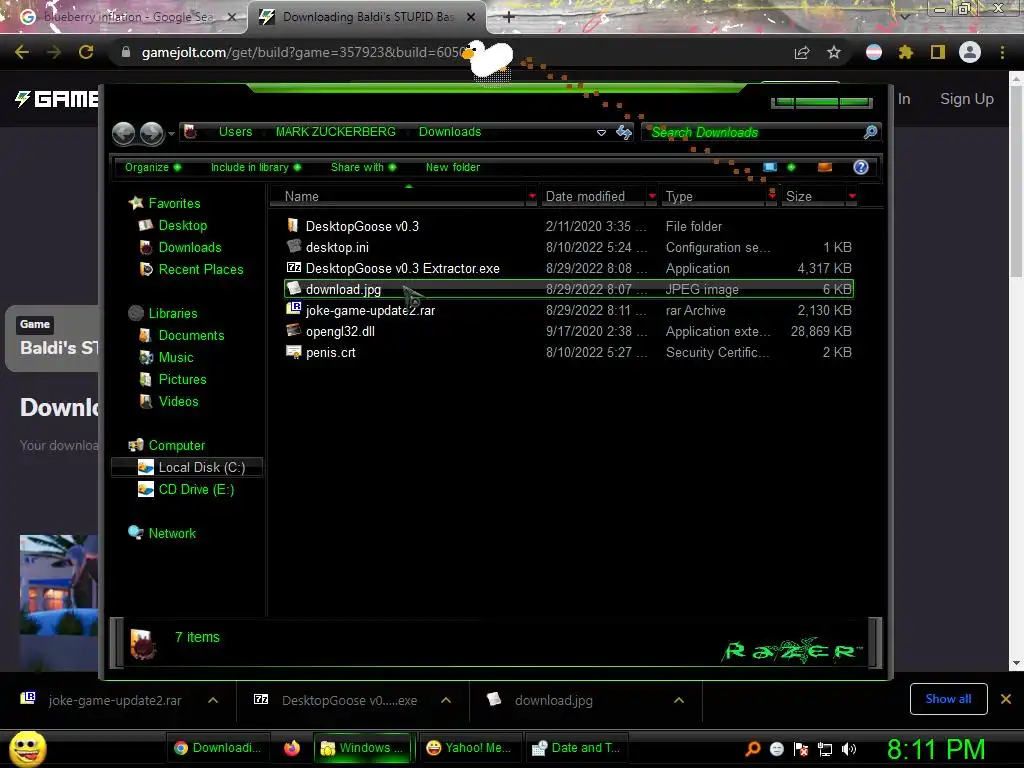The image size is (1024, 768).
Task: Open Chrome three-dot menu
Action: click(1002, 52)
